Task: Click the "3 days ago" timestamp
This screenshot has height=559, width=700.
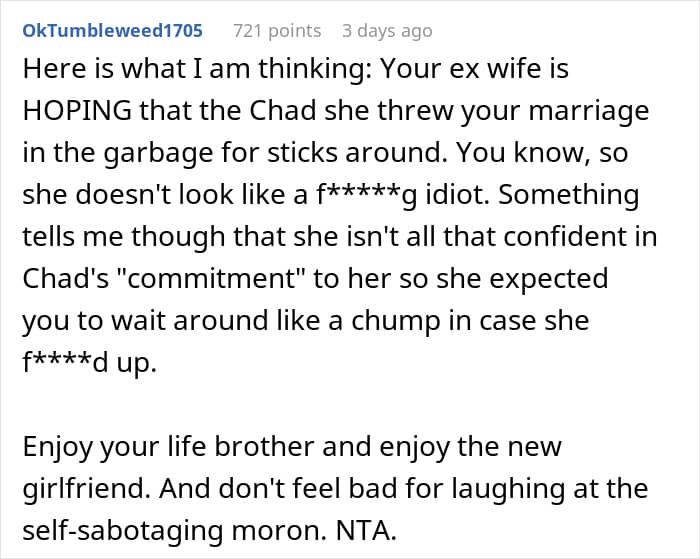Action: pos(387,31)
